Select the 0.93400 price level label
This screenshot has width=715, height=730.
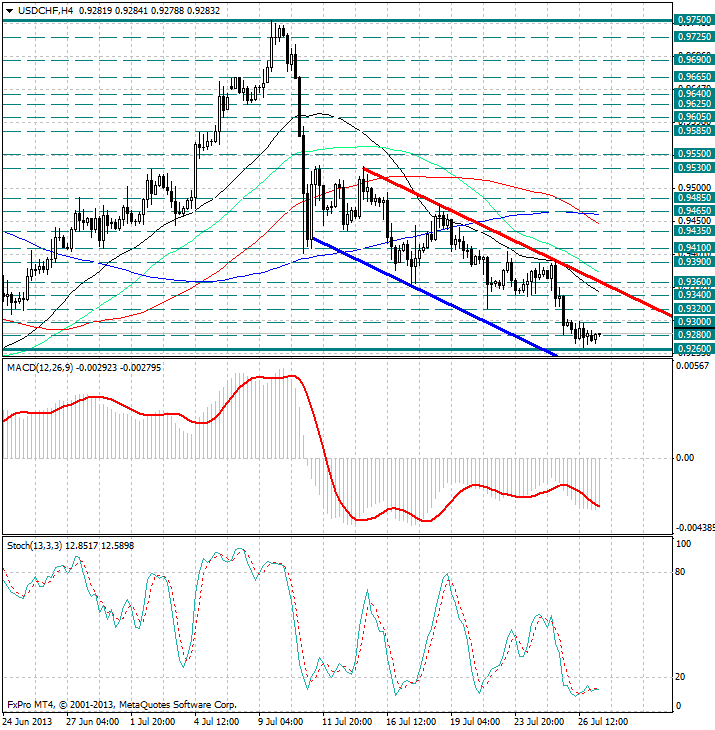[x=694, y=295]
